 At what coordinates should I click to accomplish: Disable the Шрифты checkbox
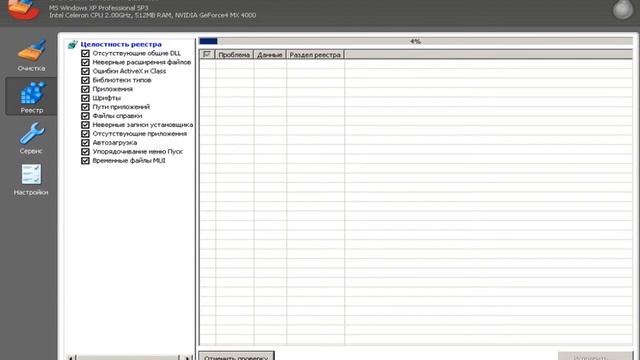(85, 98)
